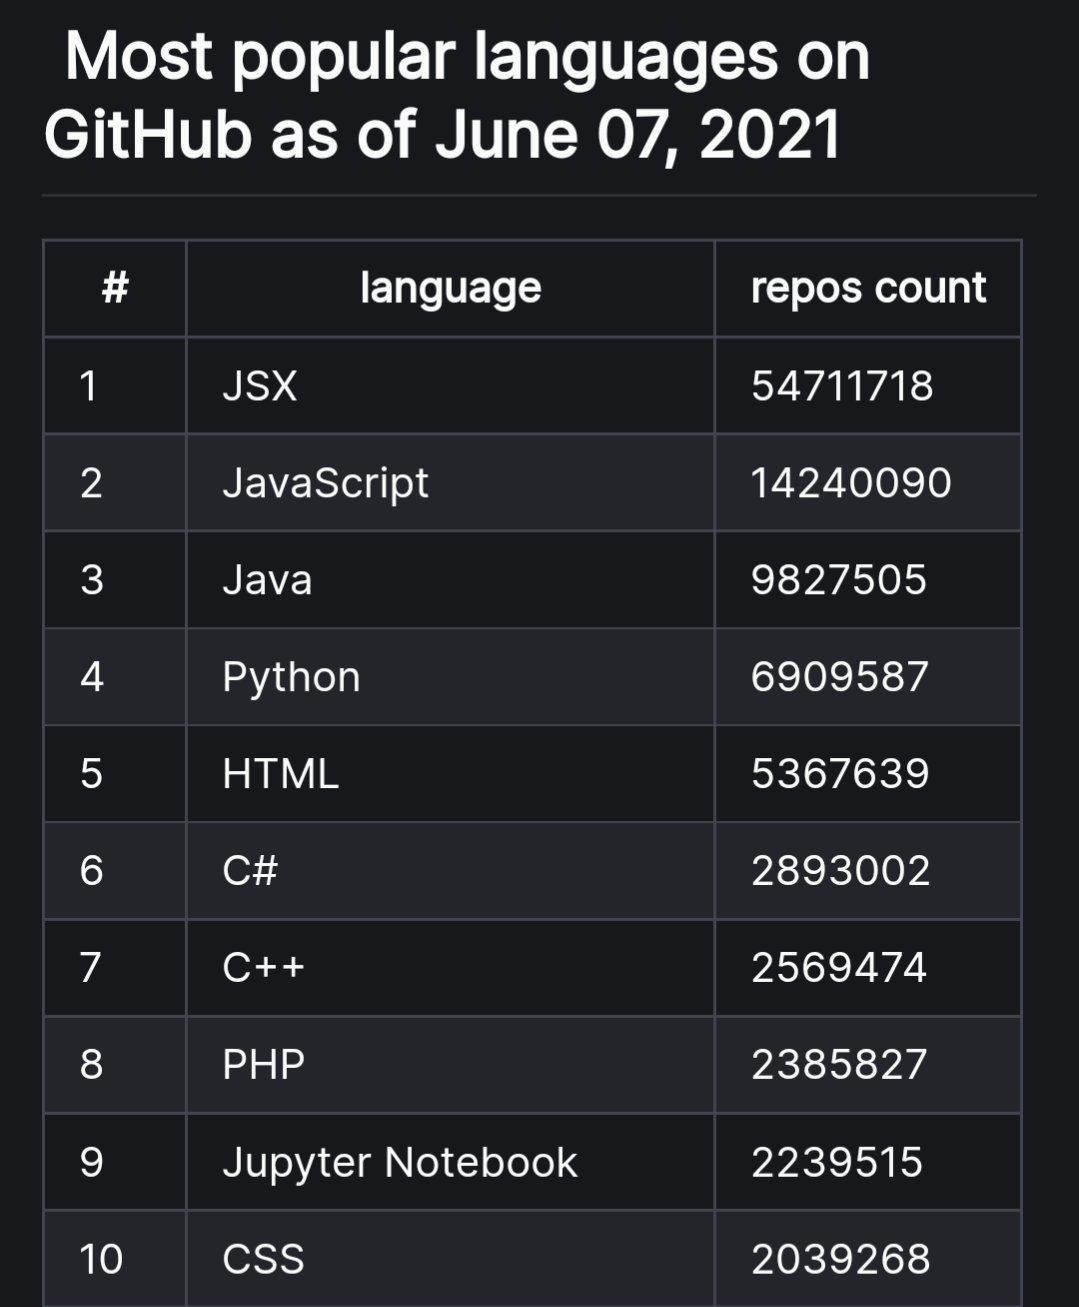Select the JSX language cell

(450, 386)
